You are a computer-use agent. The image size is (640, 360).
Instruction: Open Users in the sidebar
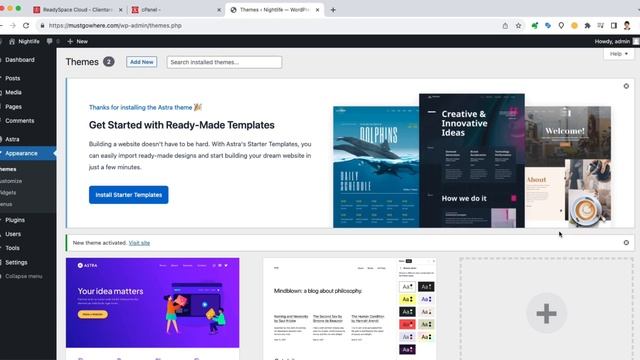[13, 234]
